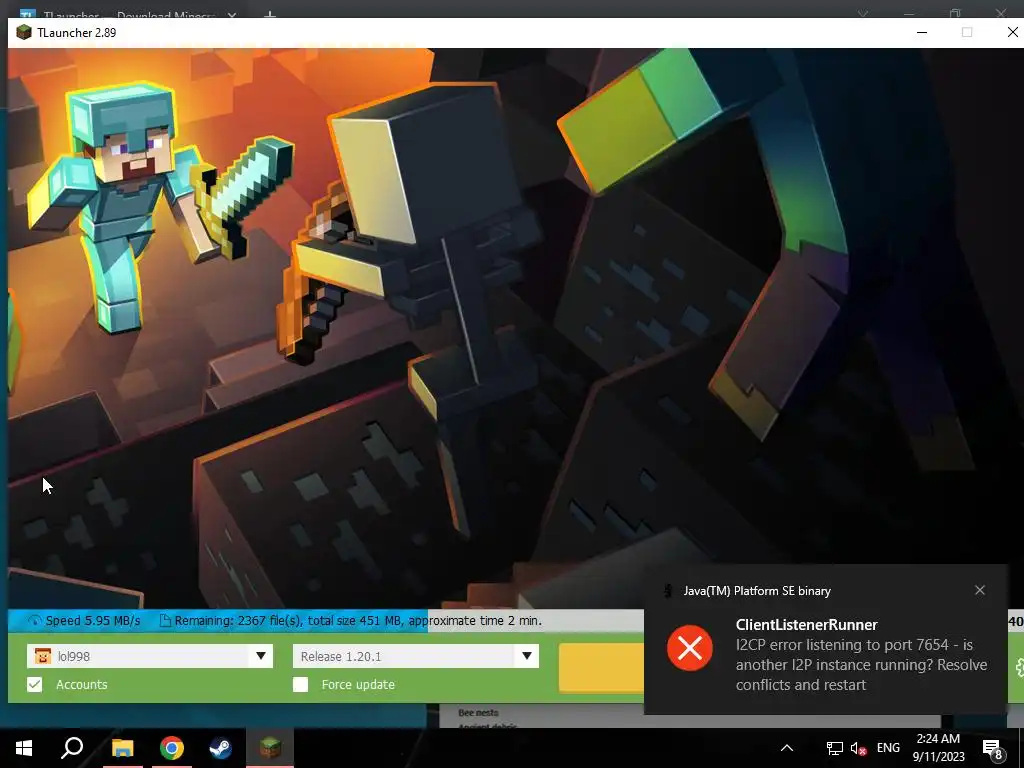Click the TLauncher grass block taskbar icon
The width and height of the screenshot is (1024, 768).
point(270,748)
